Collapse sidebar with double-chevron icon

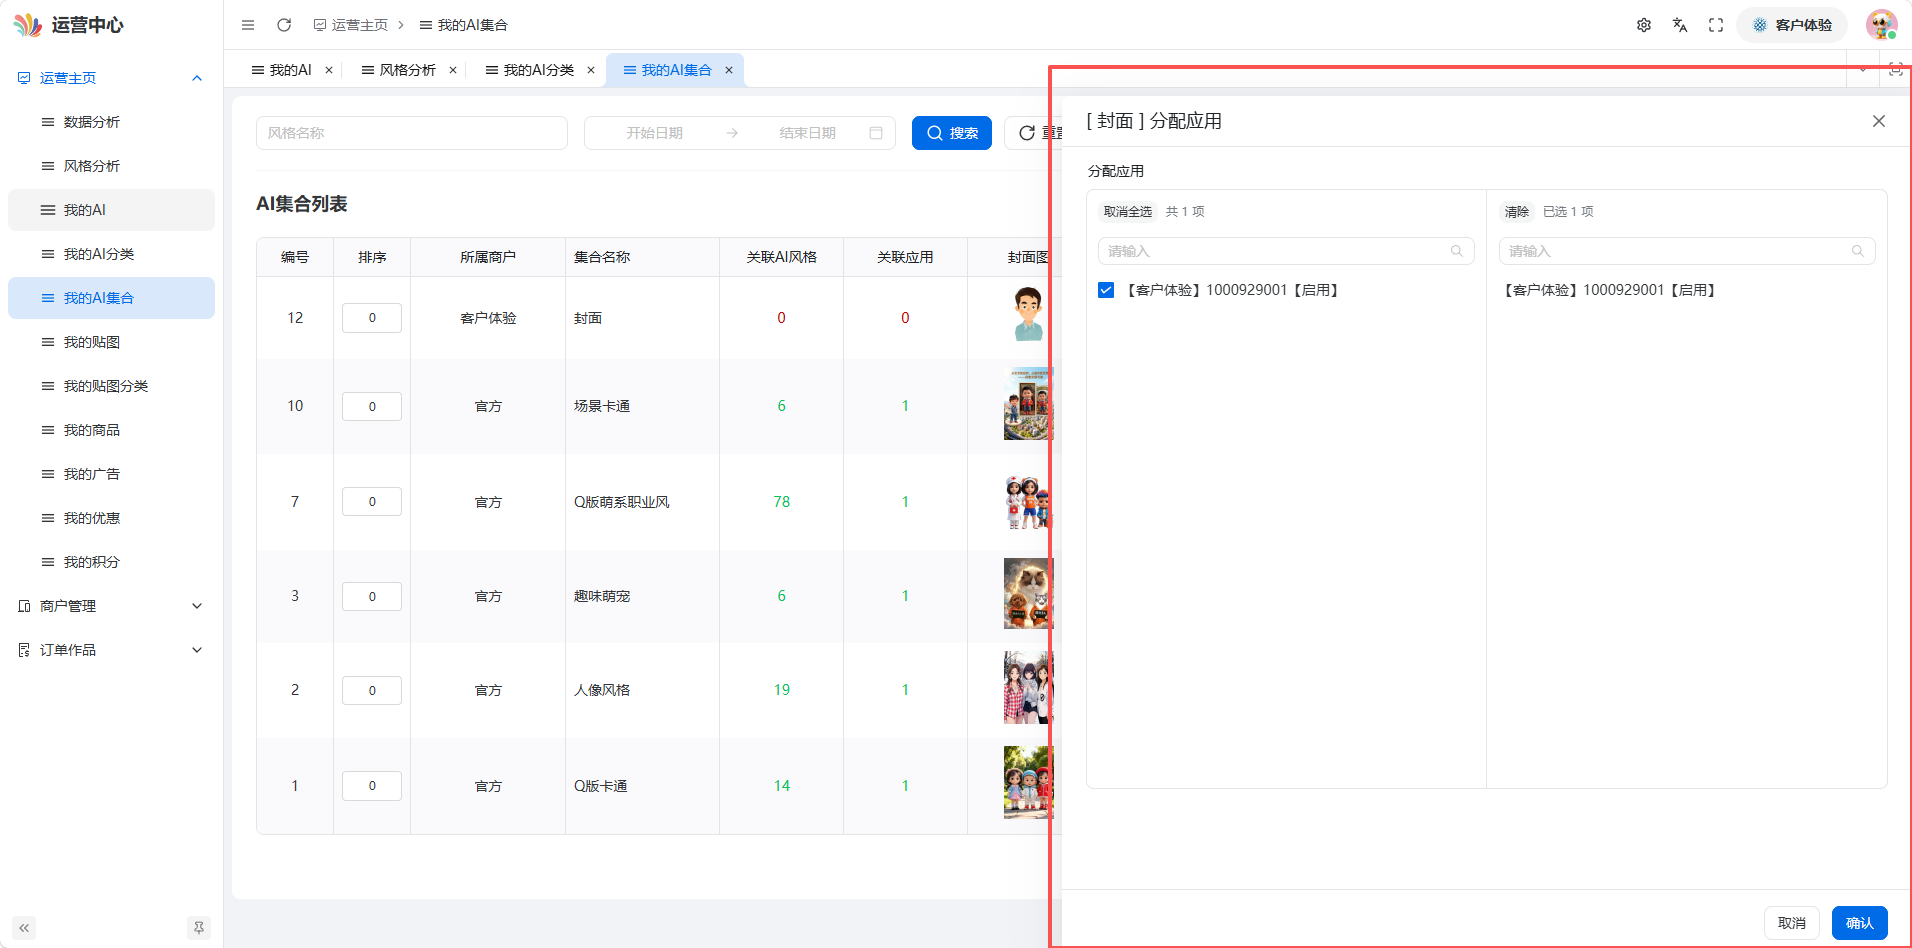click(x=24, y=928)
